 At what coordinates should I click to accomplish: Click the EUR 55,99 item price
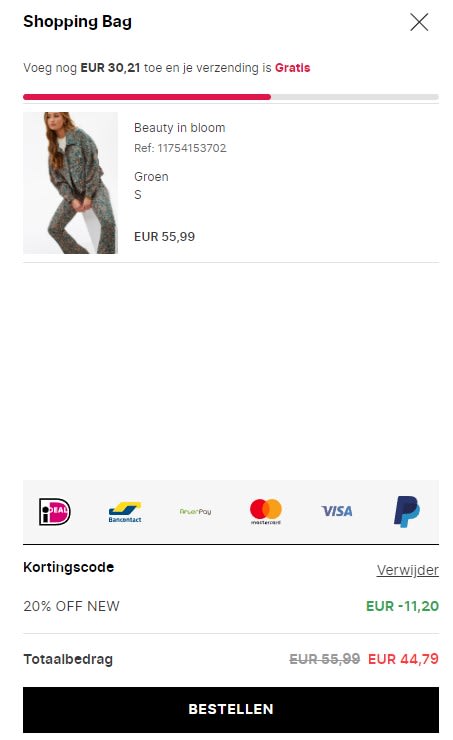164,236
